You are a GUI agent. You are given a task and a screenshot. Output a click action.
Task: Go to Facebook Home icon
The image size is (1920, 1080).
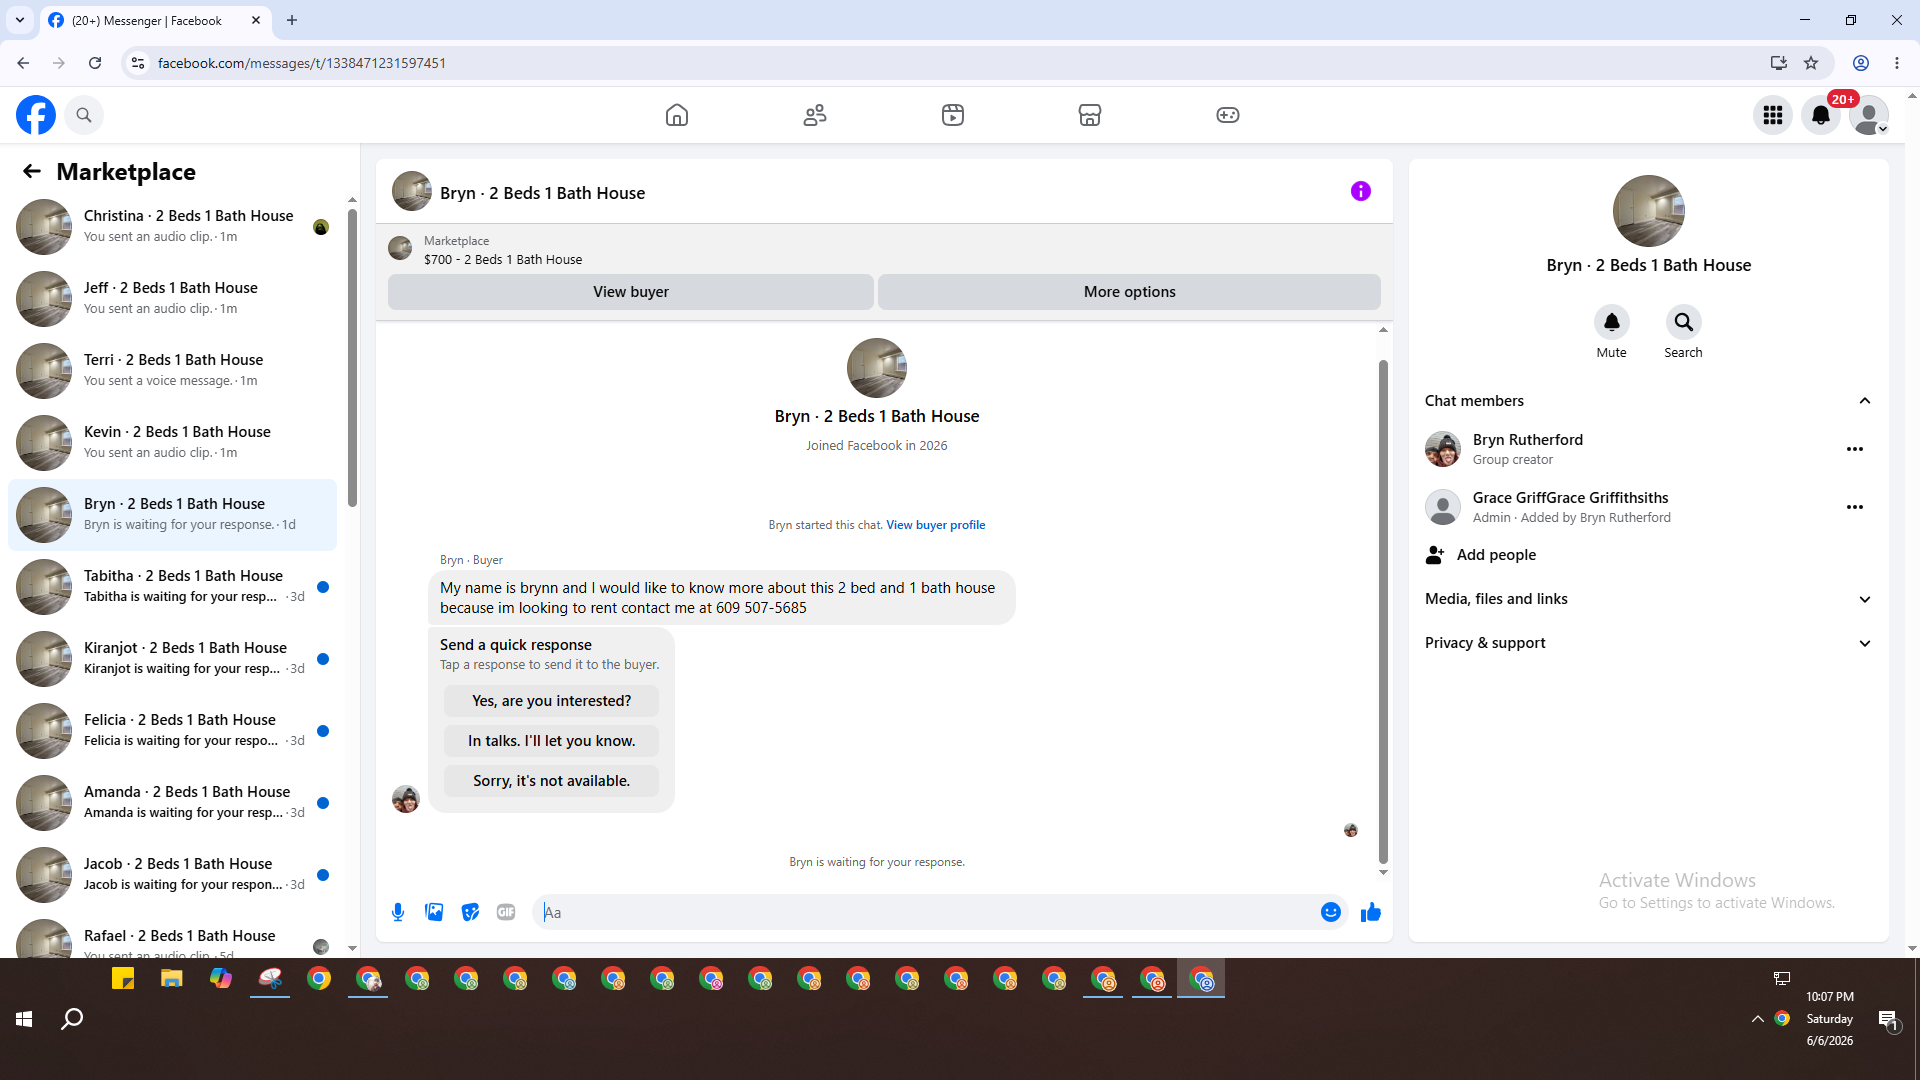(x=677, y=115)
